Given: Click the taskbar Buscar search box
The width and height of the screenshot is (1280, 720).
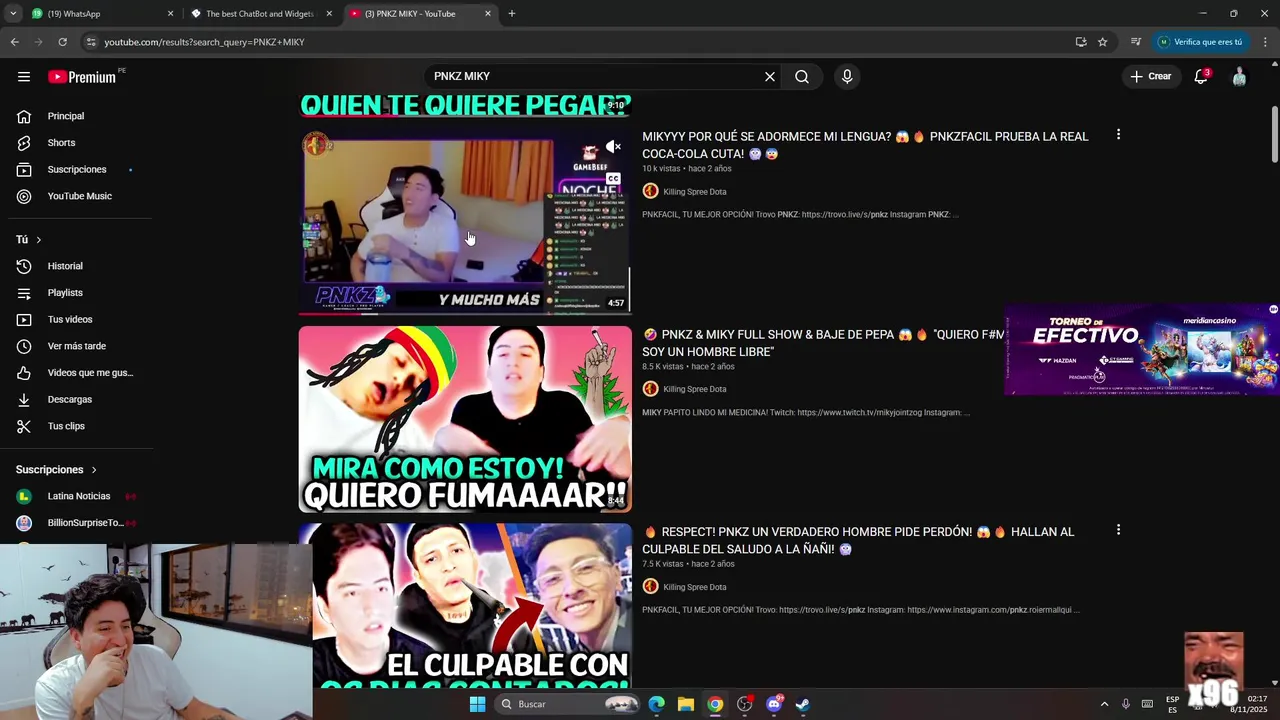Looking at the screenshot, I should (x=567, y=704).
